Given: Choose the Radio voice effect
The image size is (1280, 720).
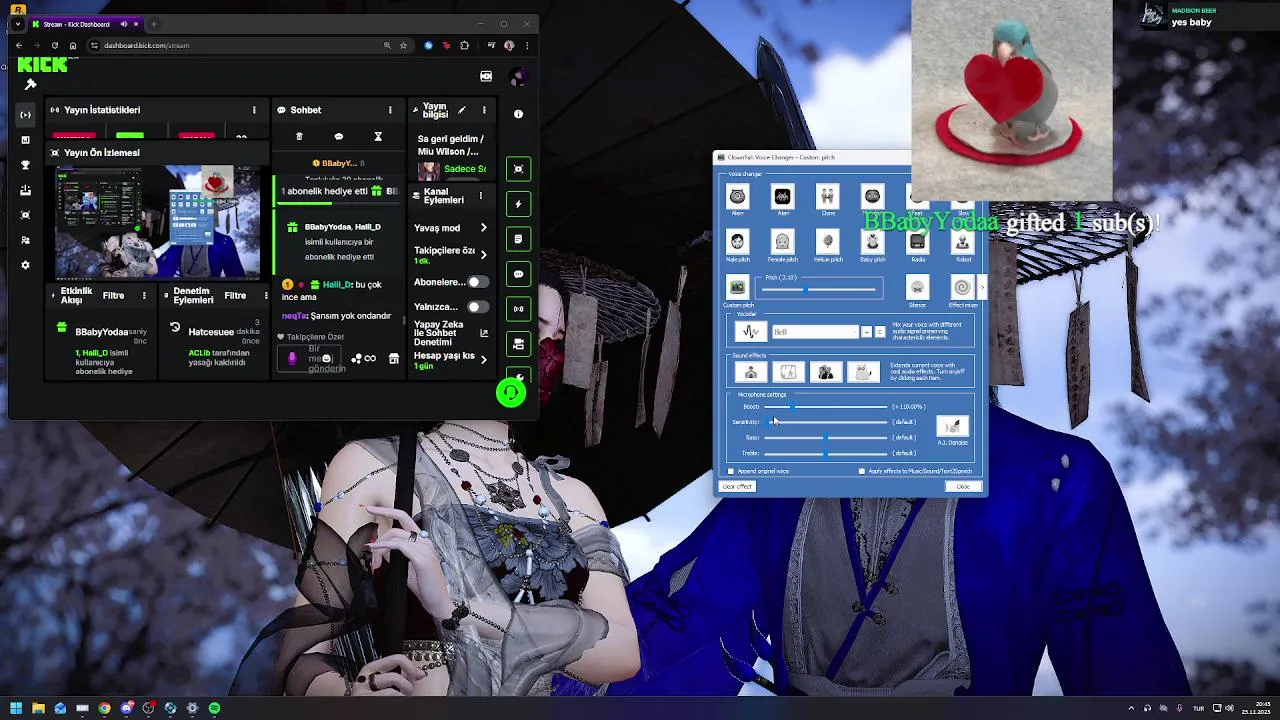Looking at the screenshot, I should point(917,243).
